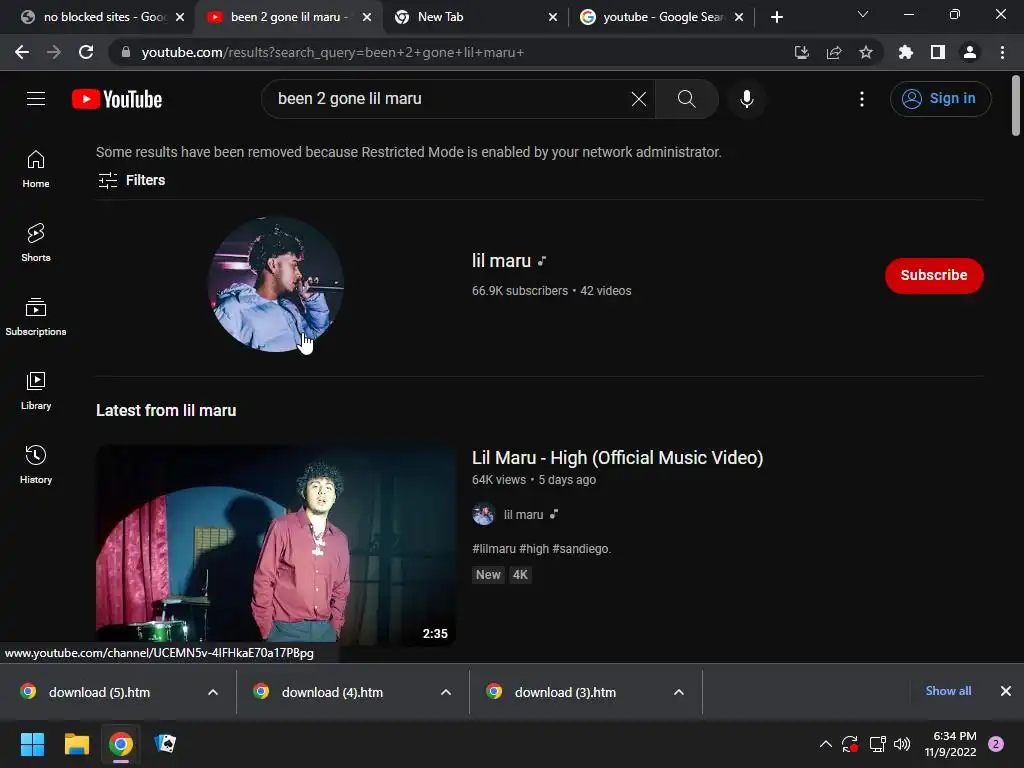Open Library in the sidebar
The image size is (1024, 768).
[36, 391]
